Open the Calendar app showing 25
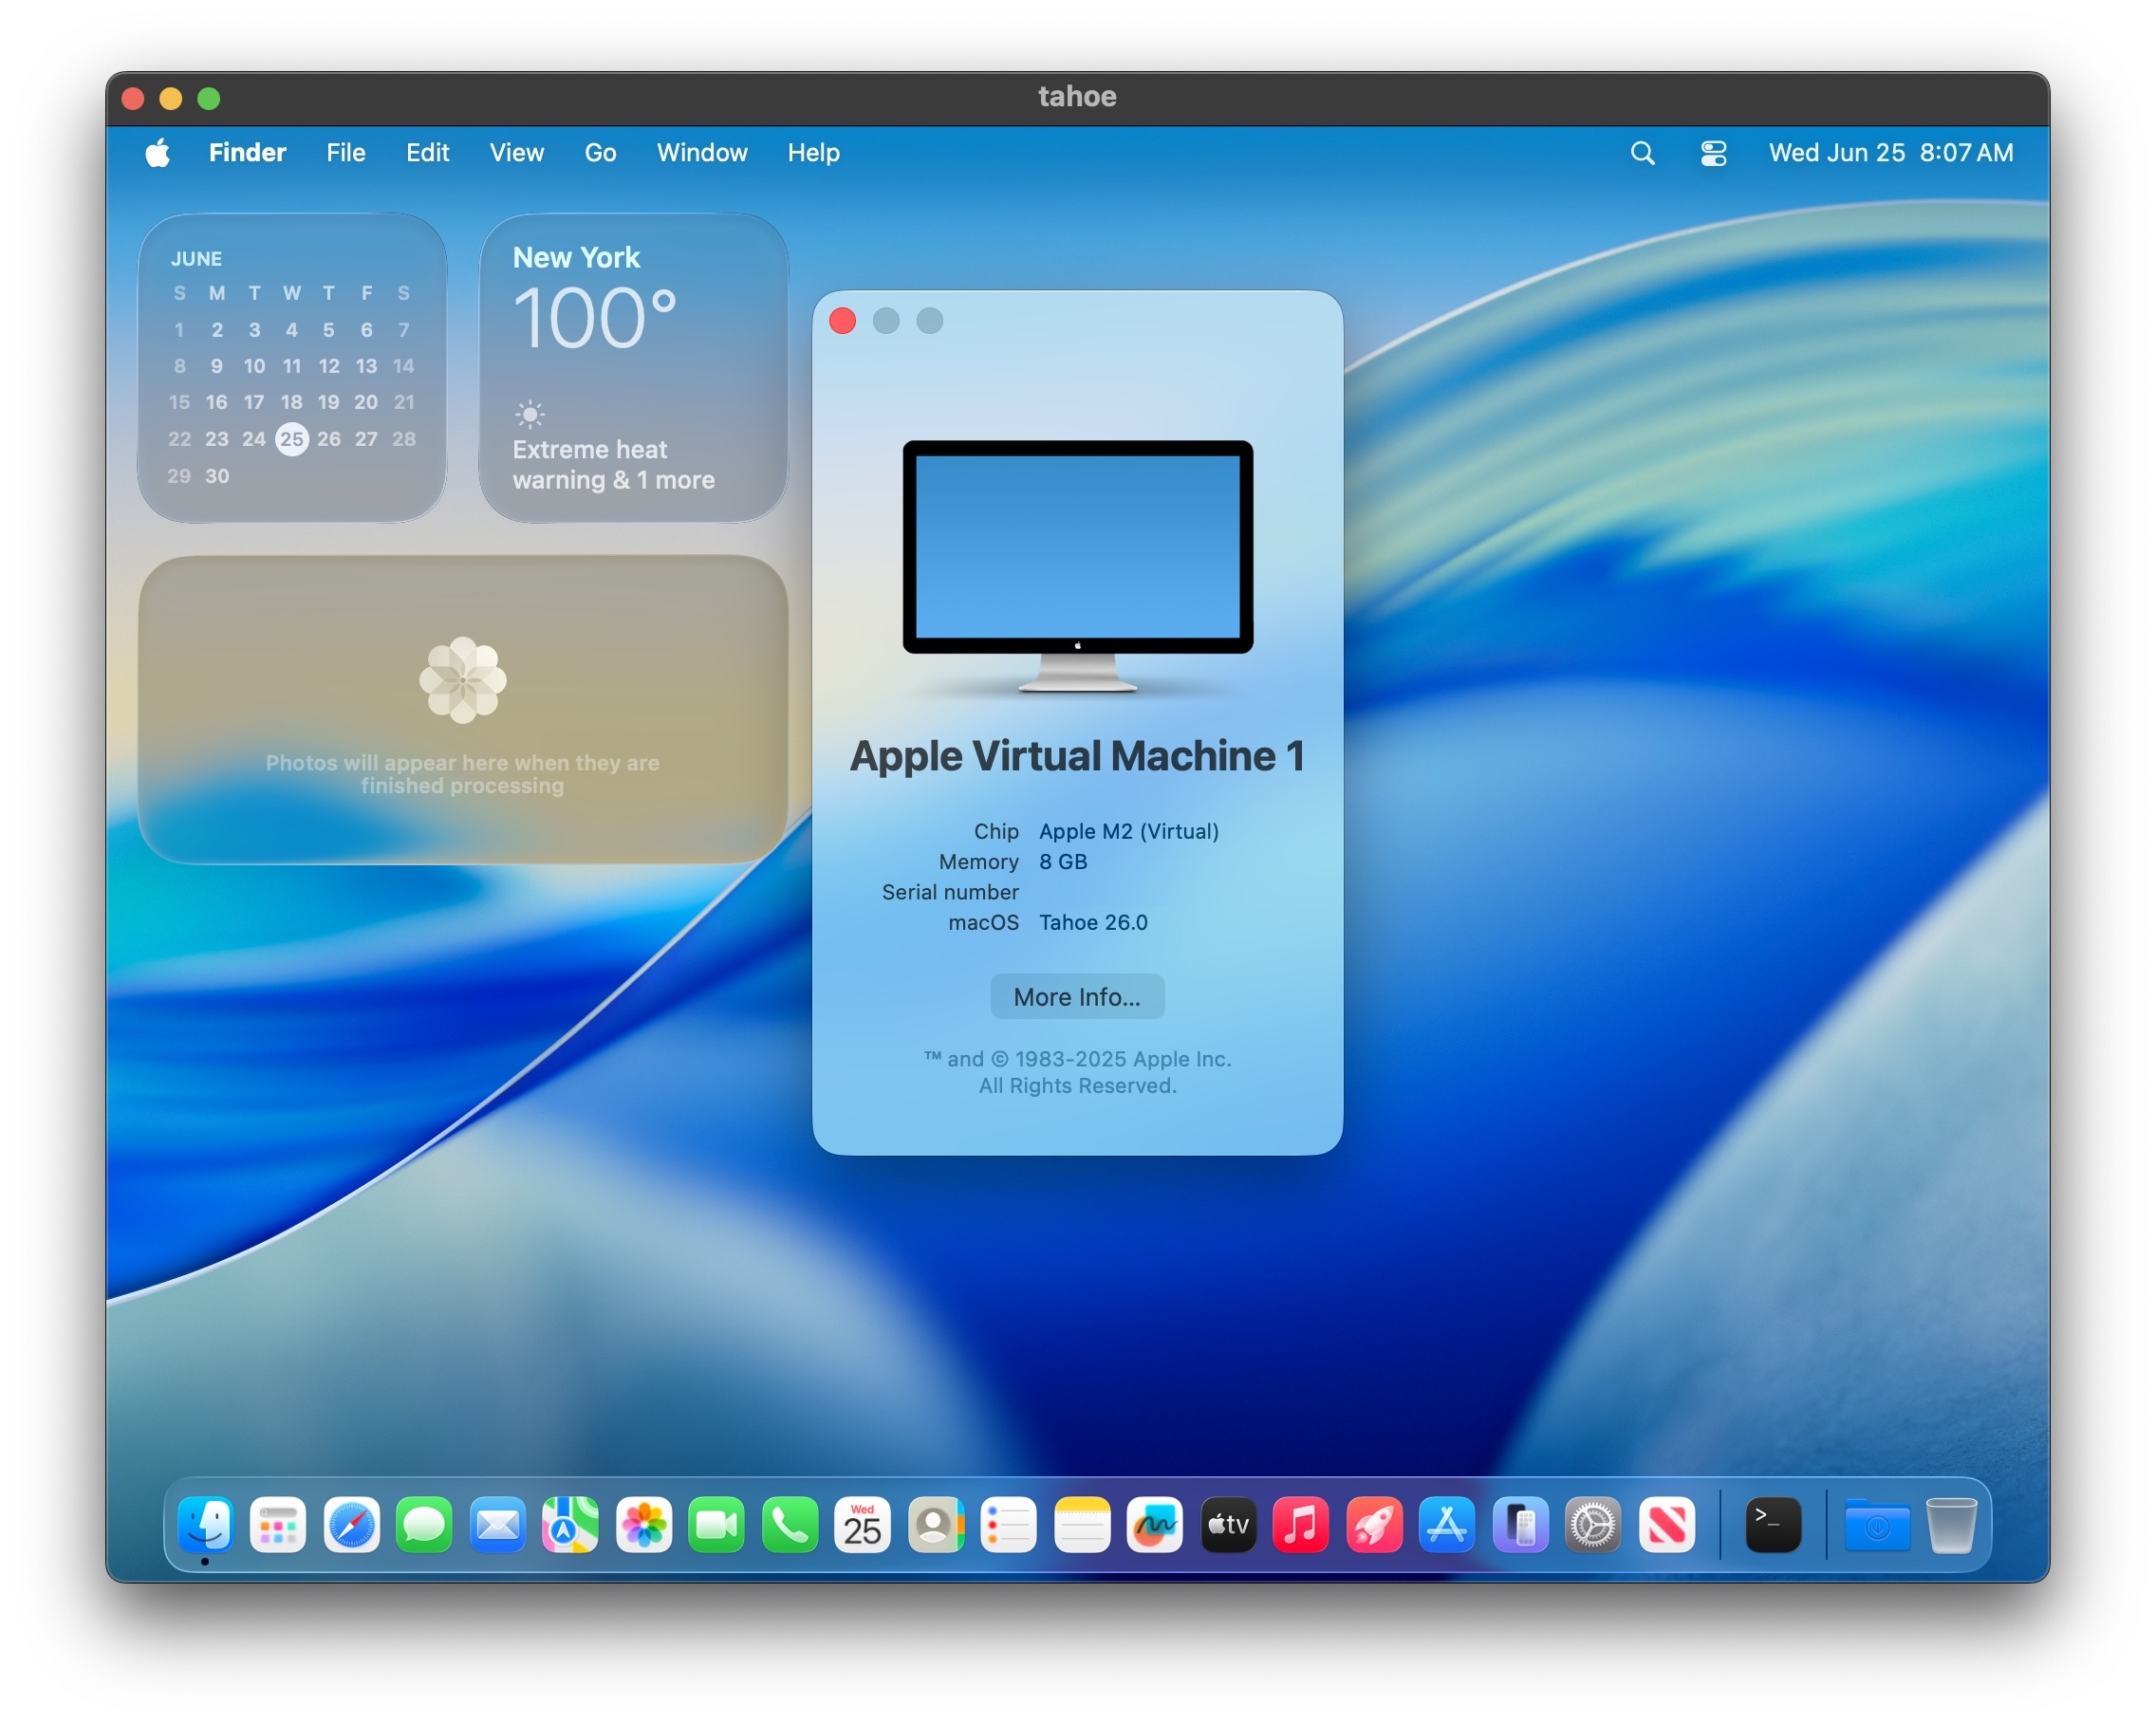This screenshot has height=1723, width=2156. point(863,1524)
